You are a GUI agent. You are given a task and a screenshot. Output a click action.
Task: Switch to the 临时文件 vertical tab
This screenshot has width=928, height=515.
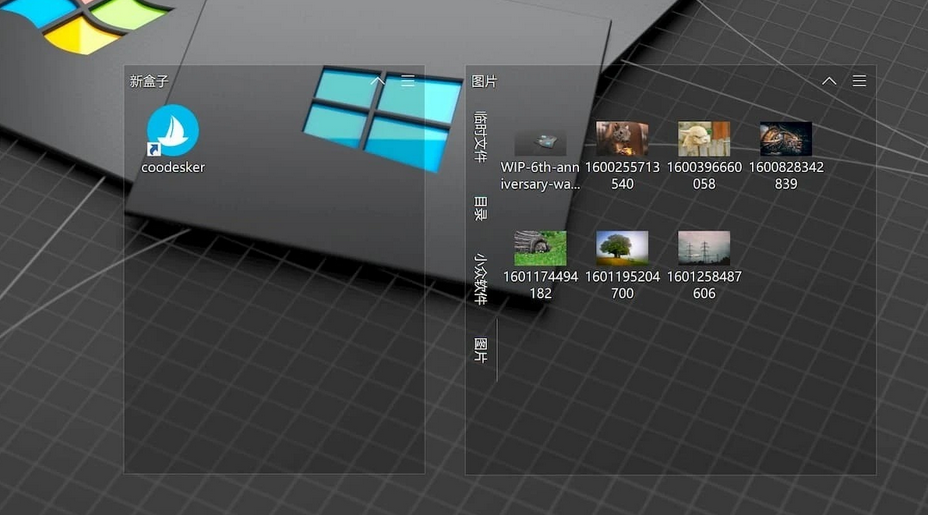click(x=481, y=136)
